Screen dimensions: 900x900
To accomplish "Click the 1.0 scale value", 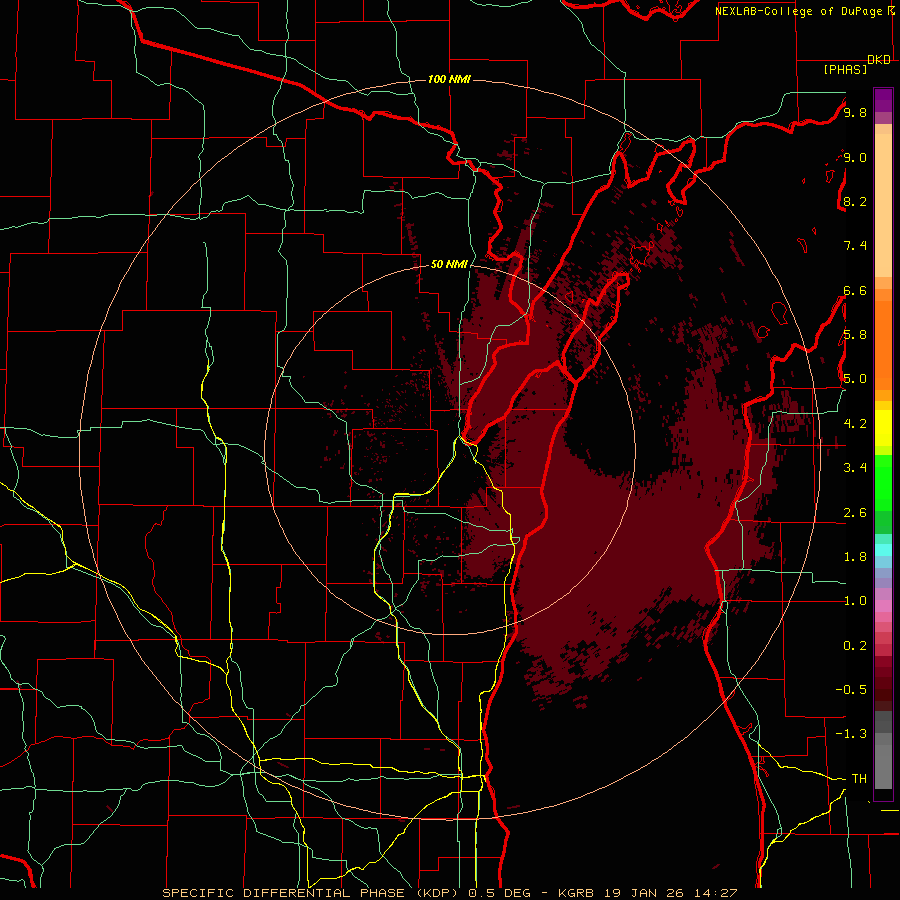I will pyautogui.click(x=855, y=601).
